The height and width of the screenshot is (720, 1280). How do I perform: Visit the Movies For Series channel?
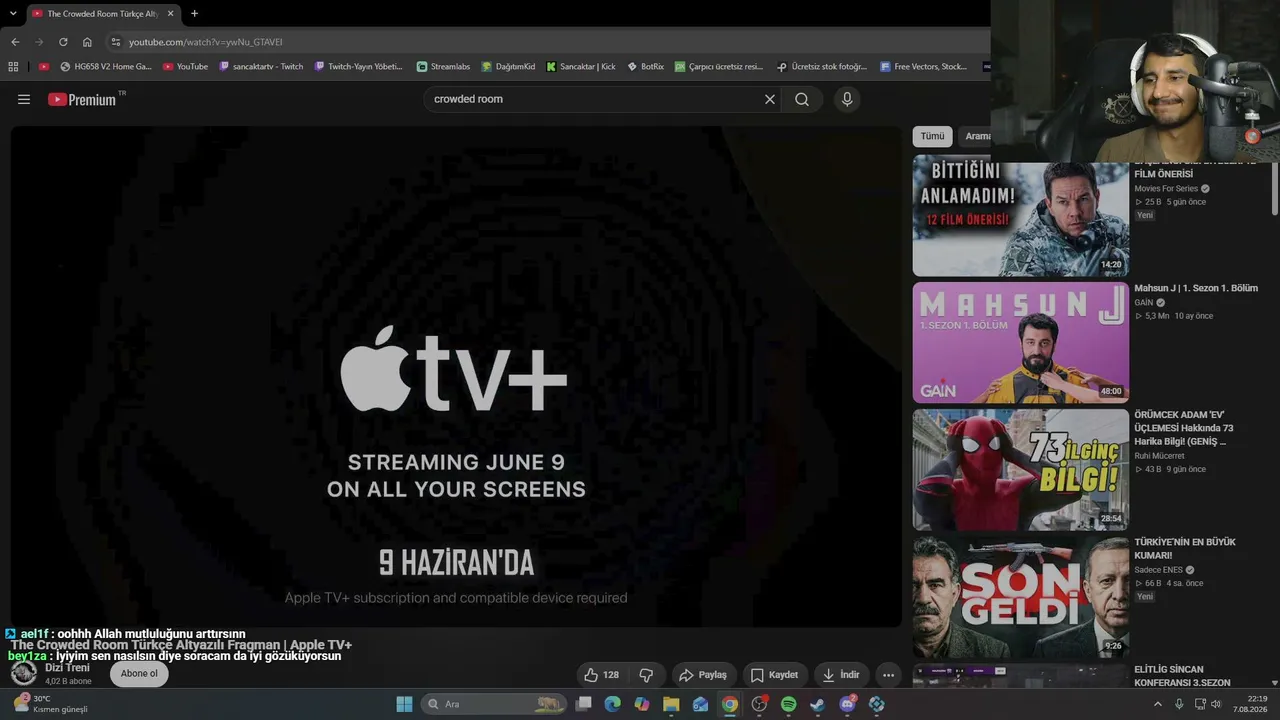1166,188
